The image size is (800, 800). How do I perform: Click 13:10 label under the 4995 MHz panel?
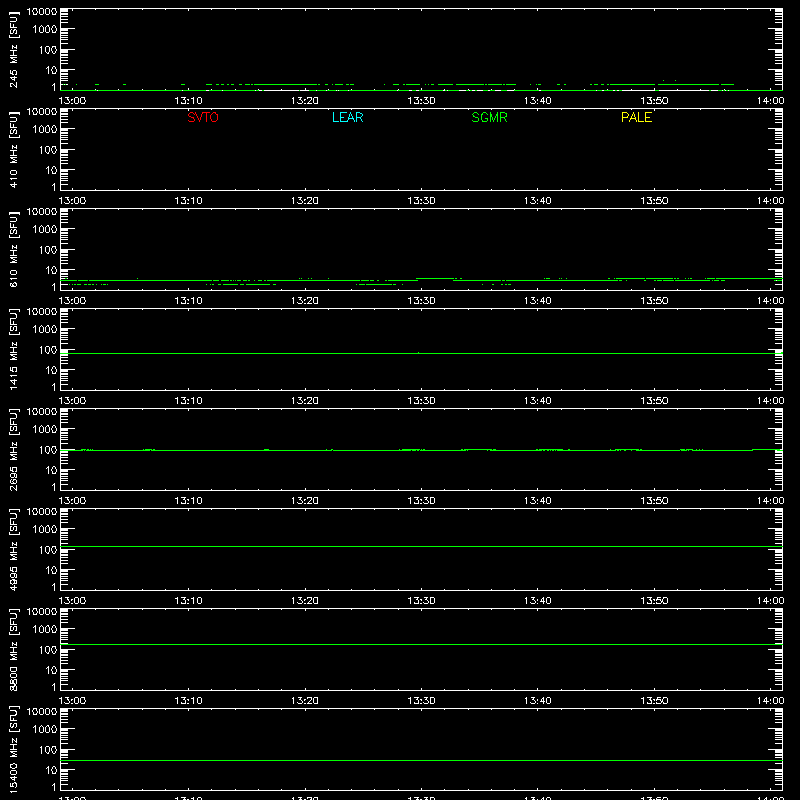point(189,601)
